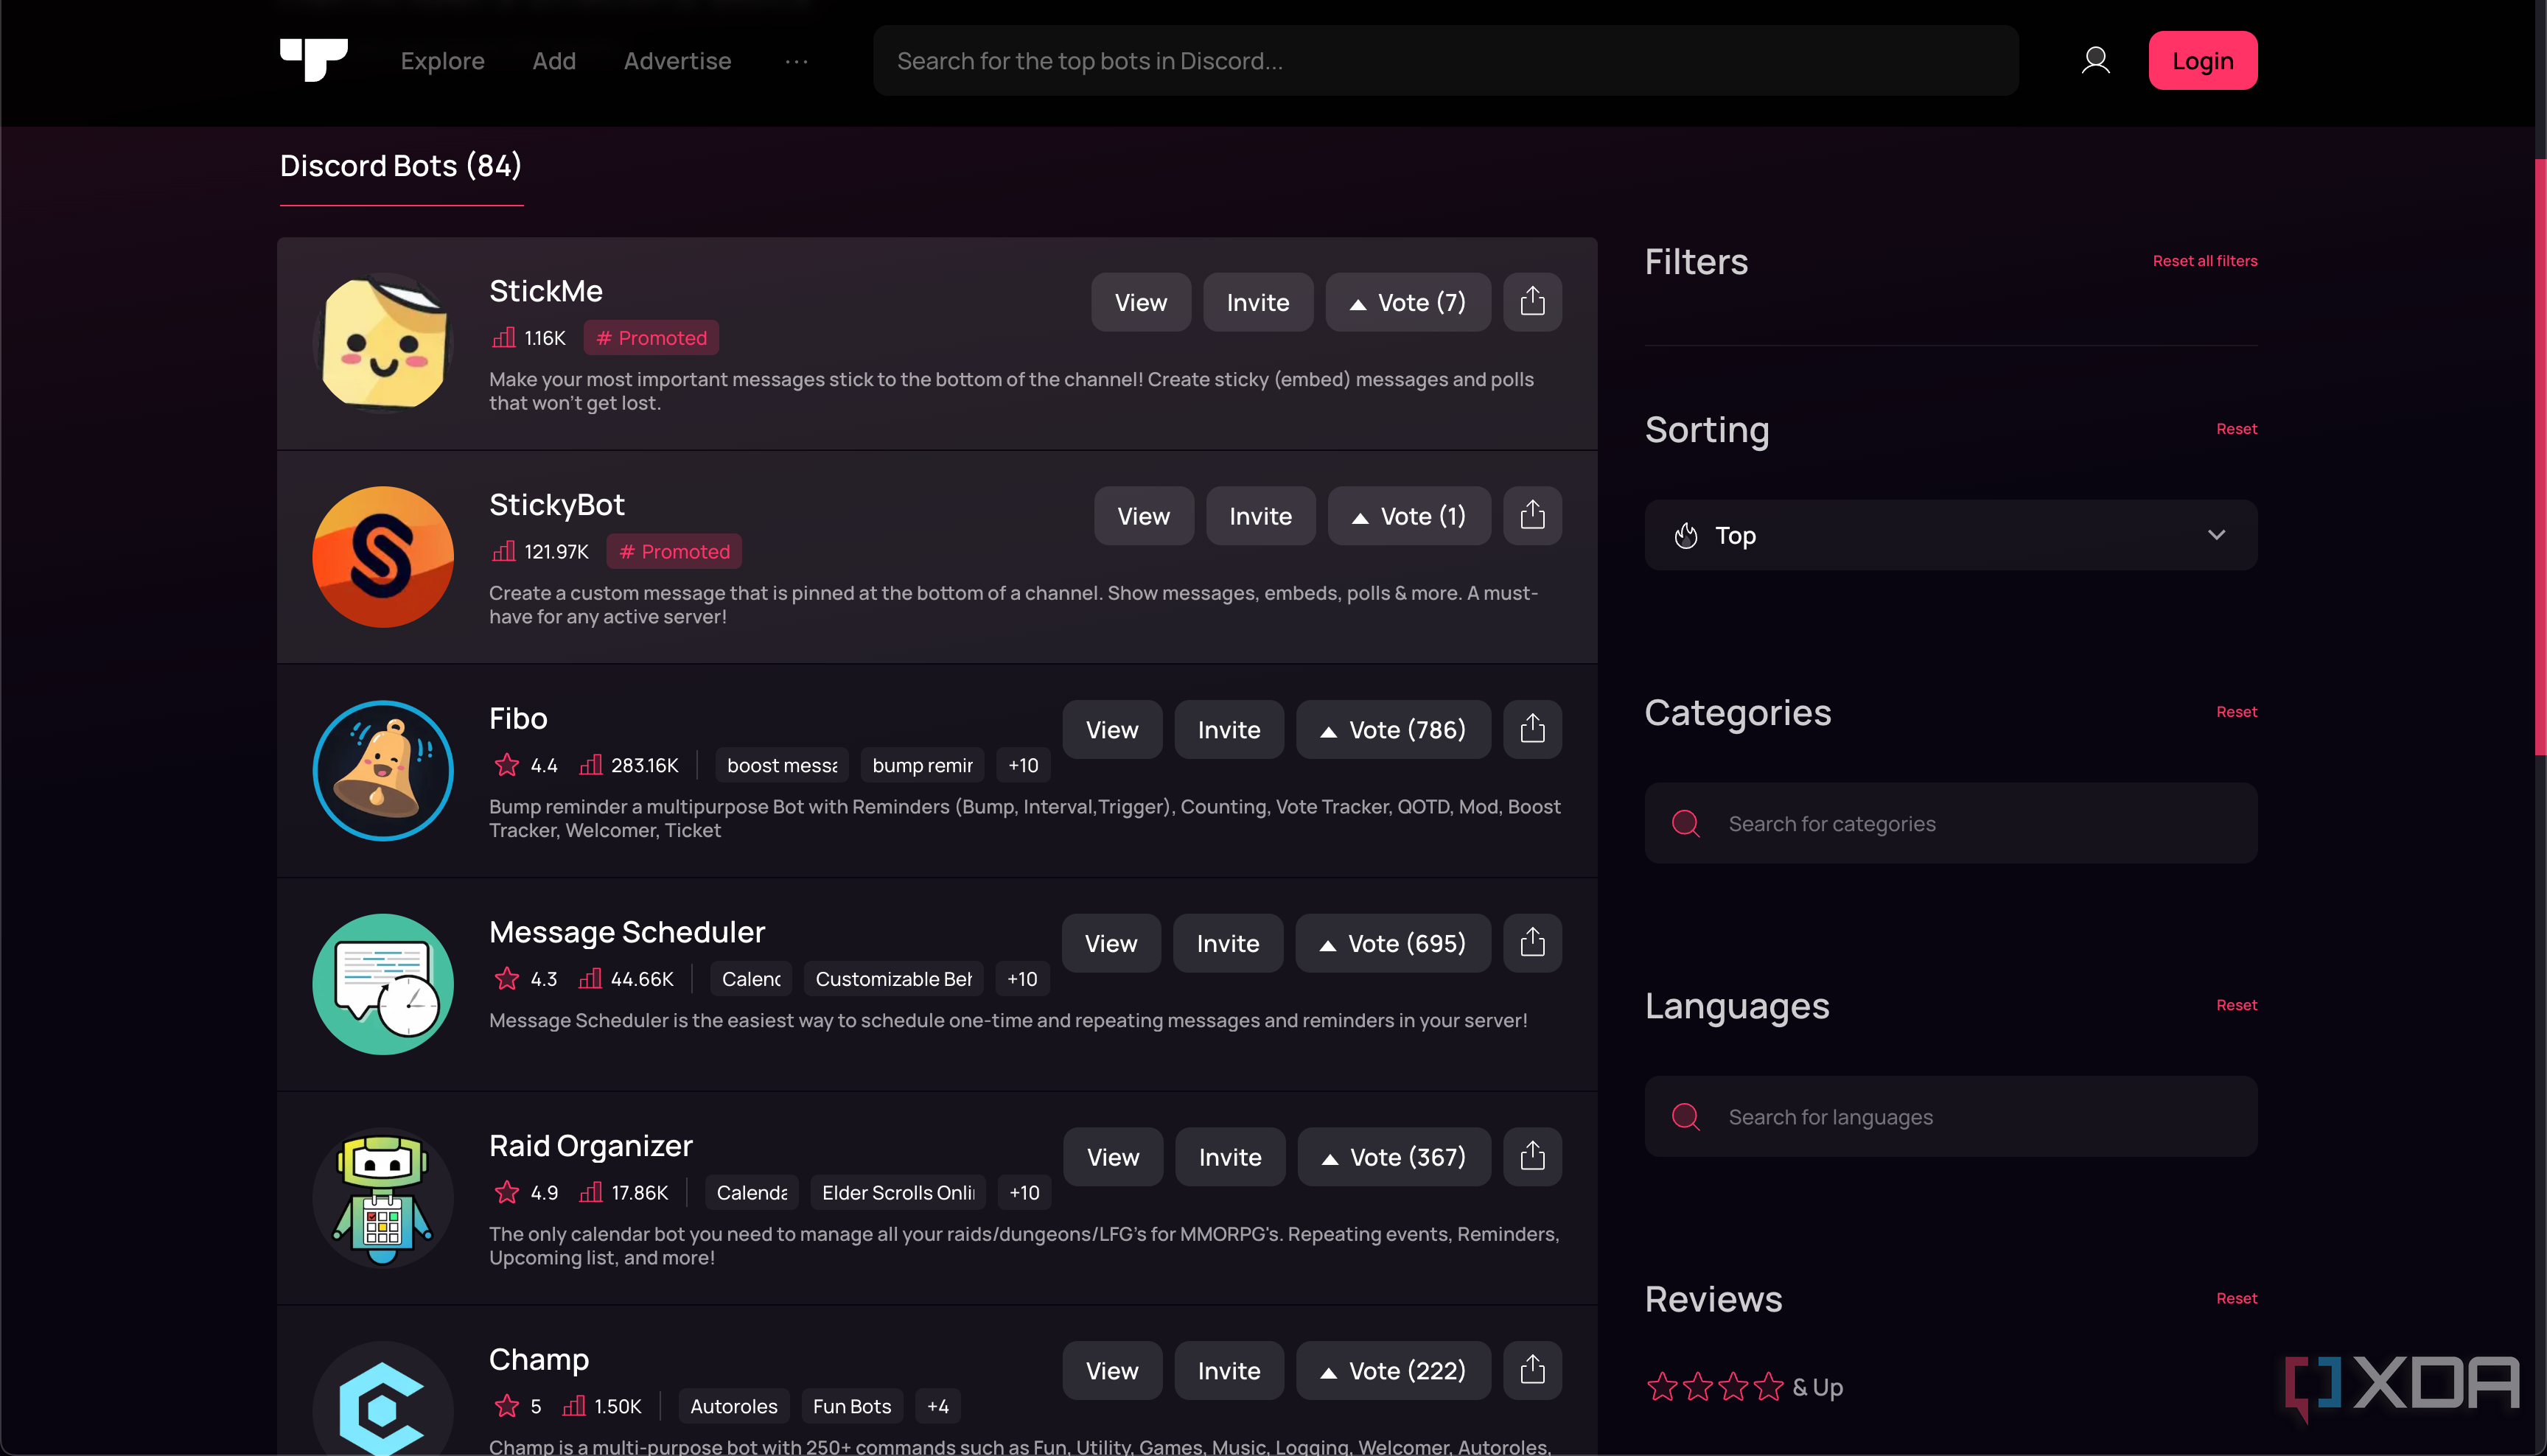Toggle the Autoroles tag on Champ
The width and height of the screenshot is (2547, 1456).
(733, 1405)
